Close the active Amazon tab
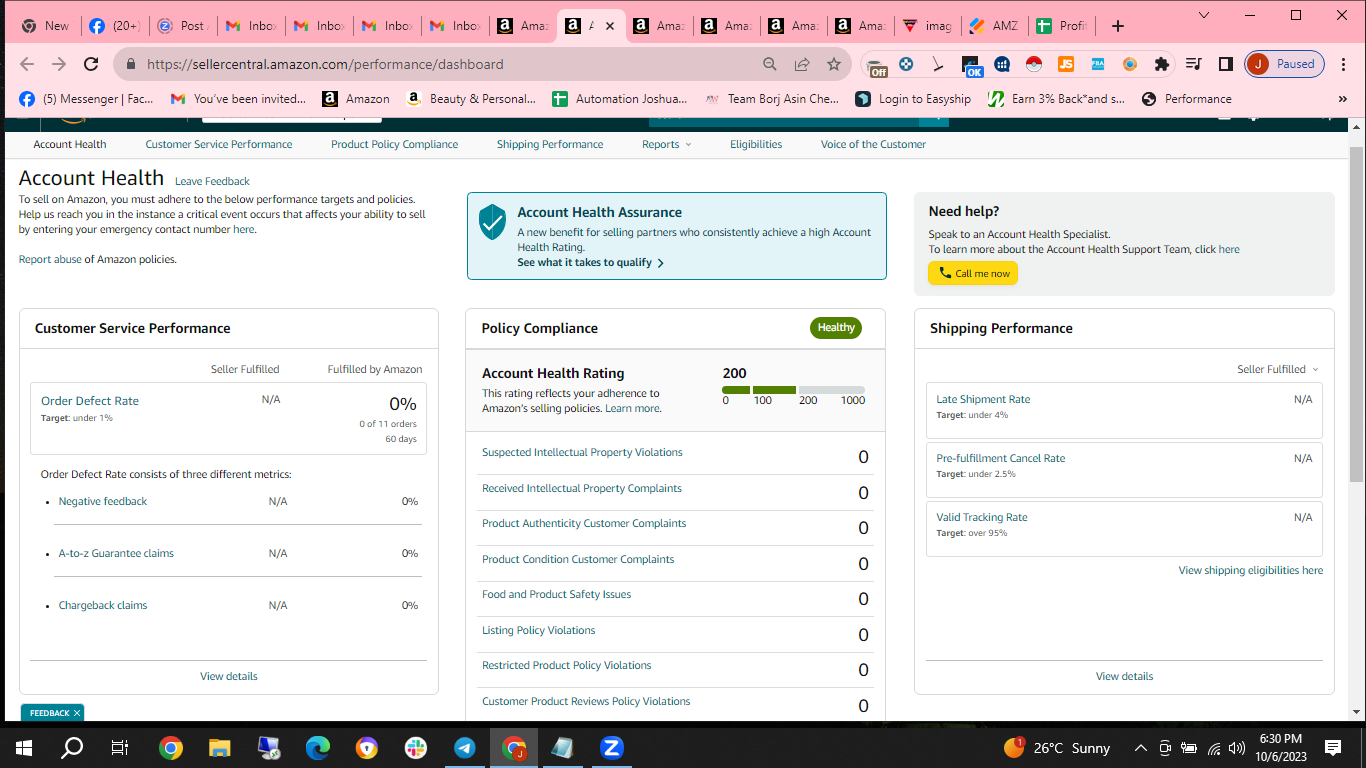The height and width of the screenshot is (768, 1366). [610, 26]
